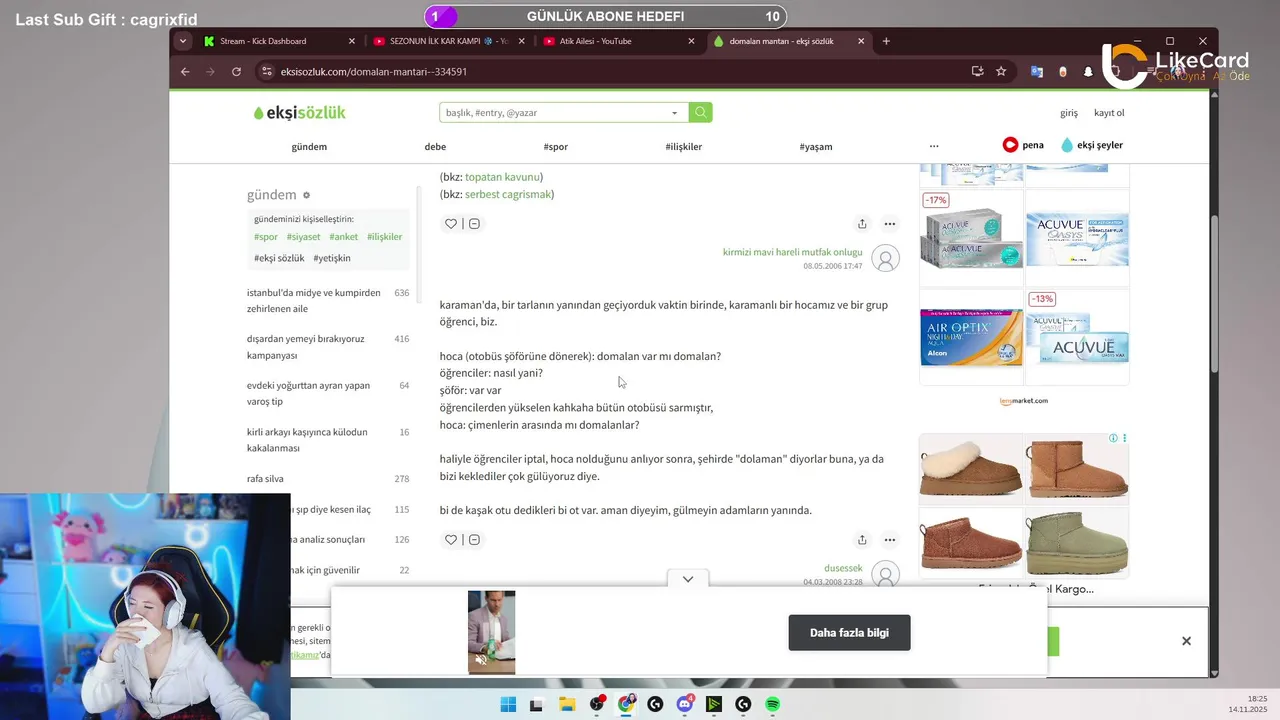This screenshot has height=720, width=1280.
Task: Open more options for the karaman'da entry
Action: (889, 540)
